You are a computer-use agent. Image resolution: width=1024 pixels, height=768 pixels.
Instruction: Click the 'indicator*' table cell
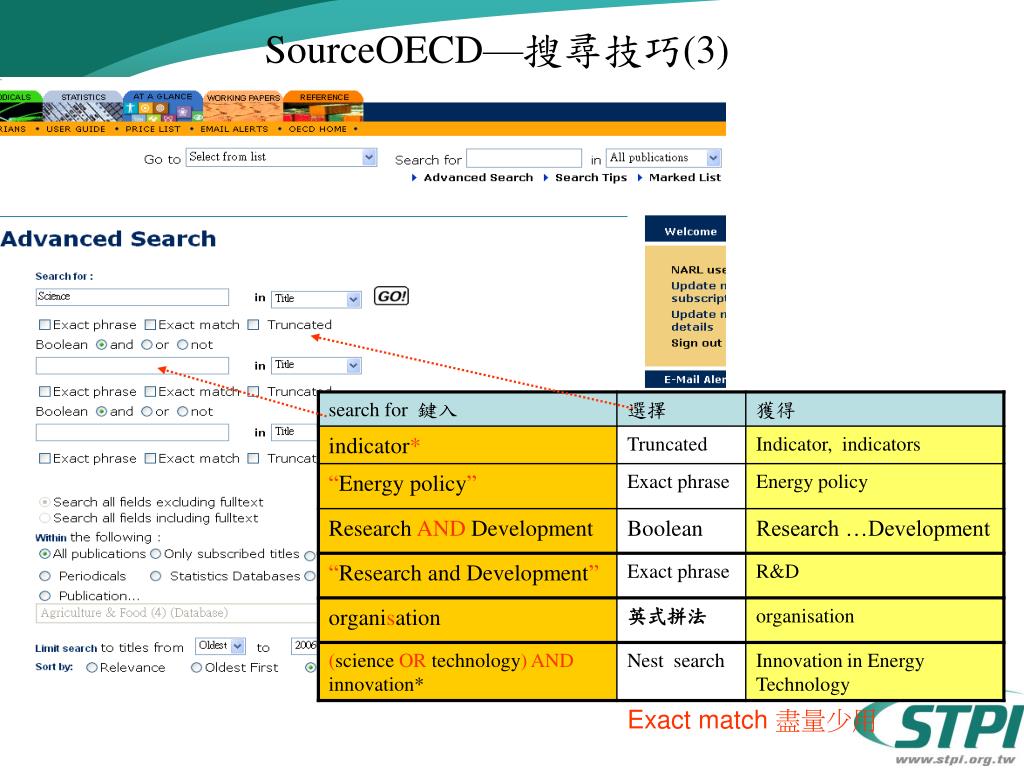468,446
